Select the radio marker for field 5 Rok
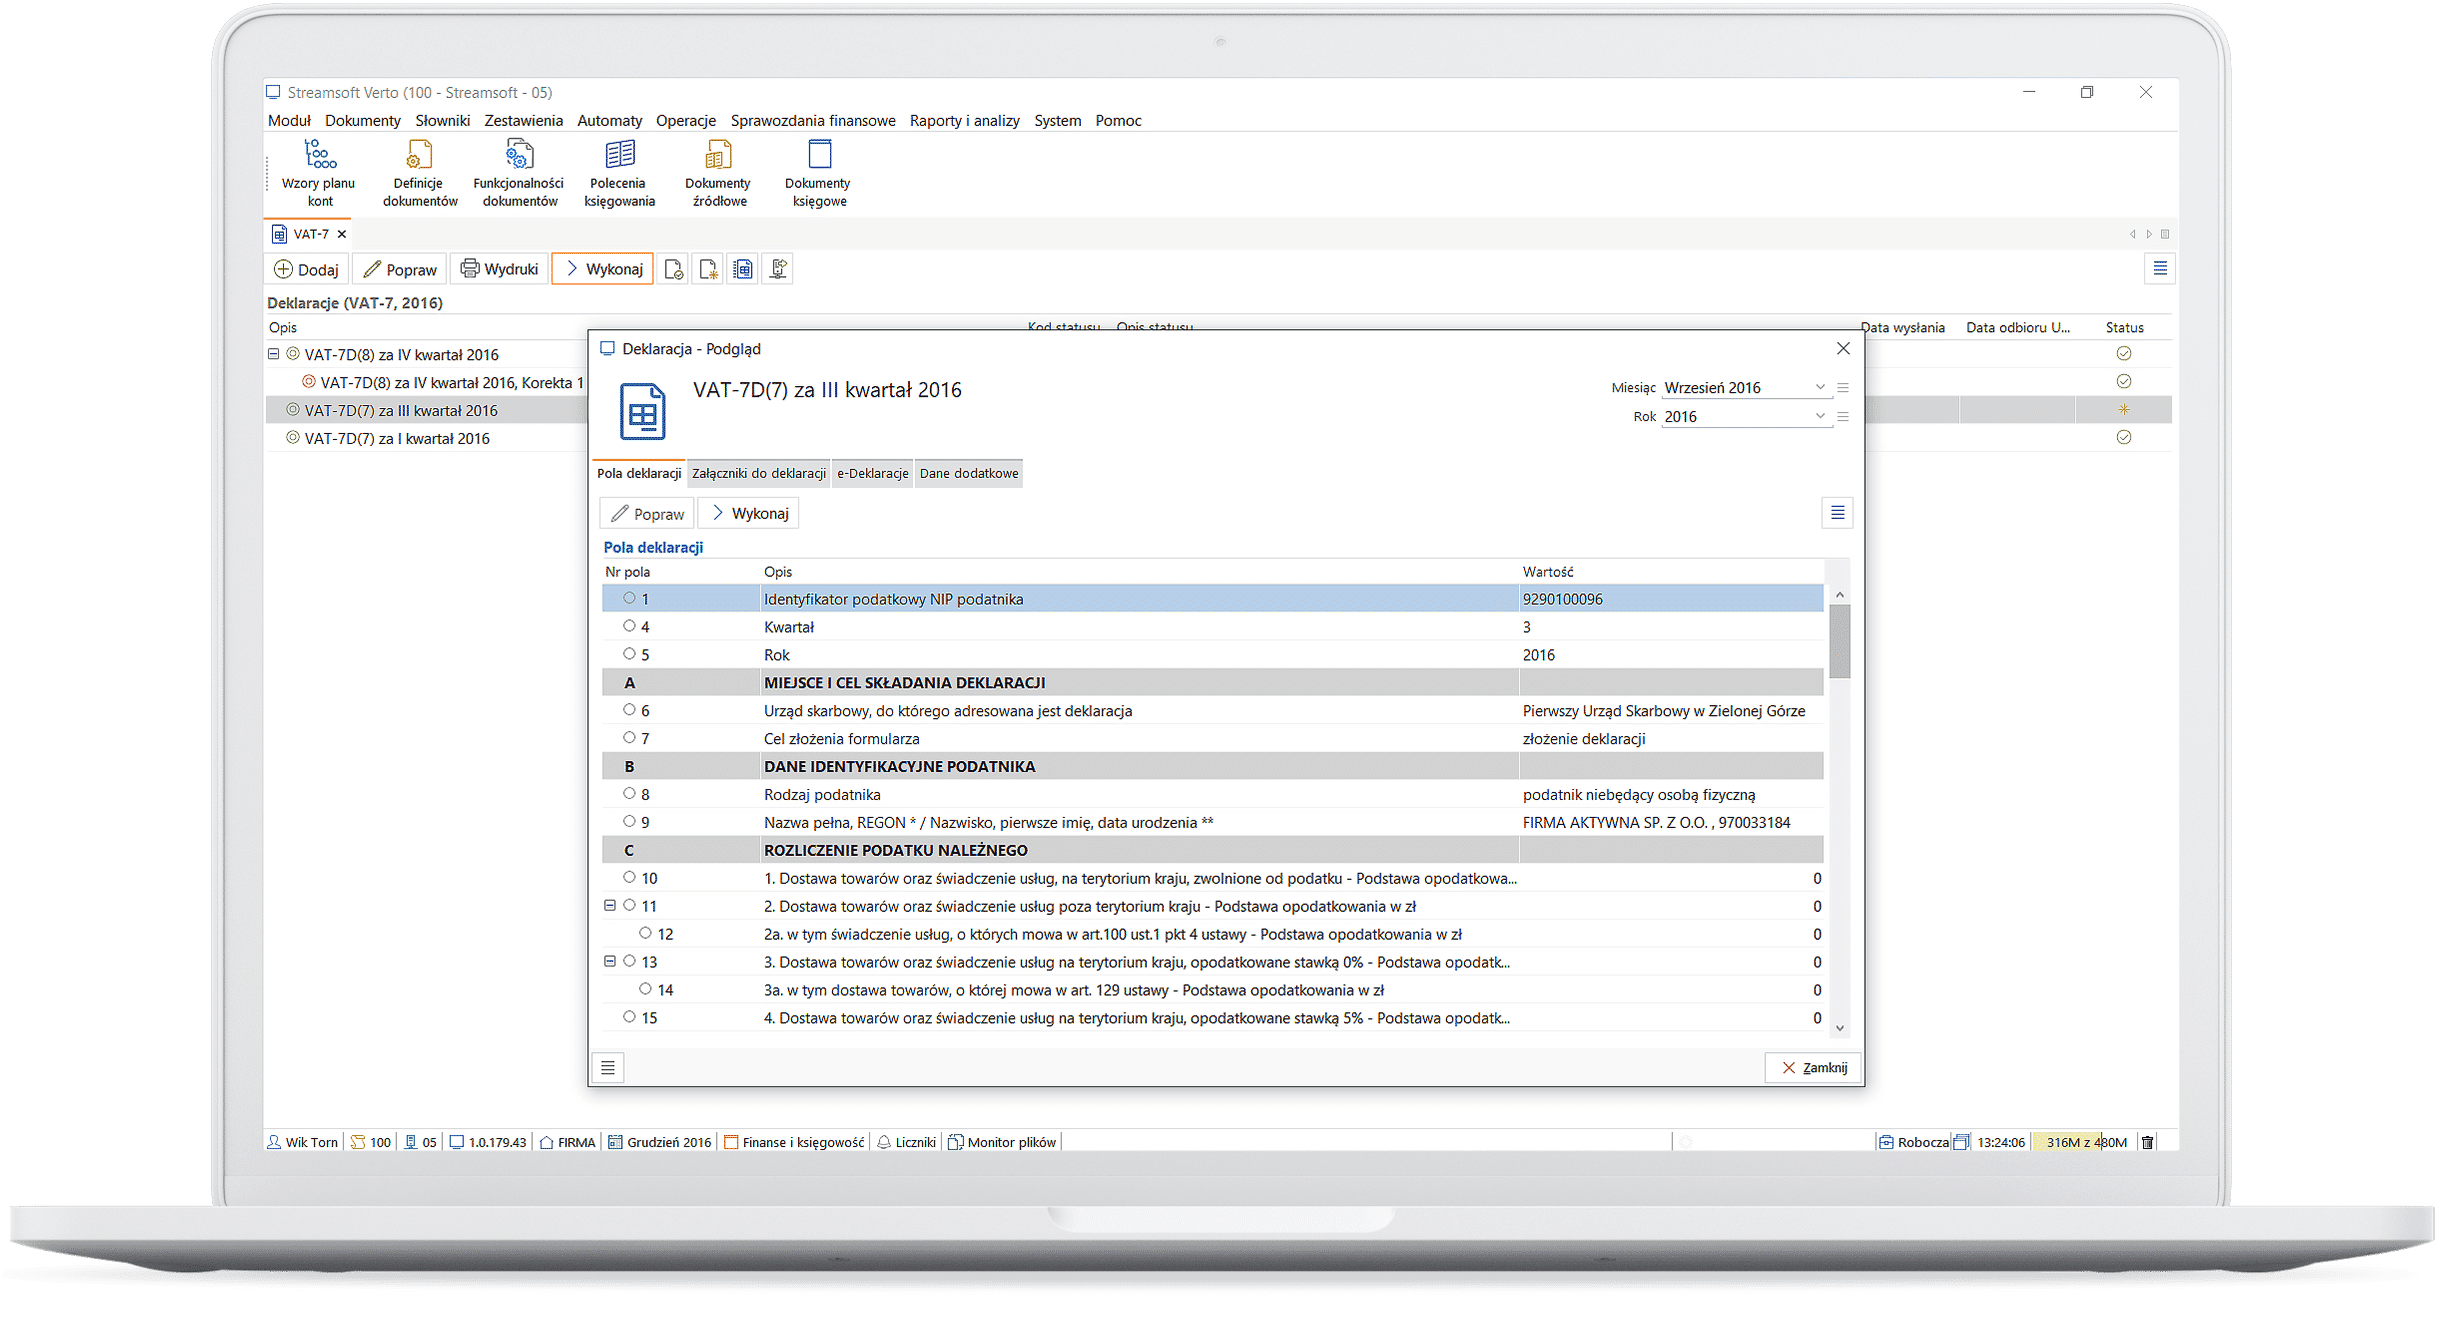2450x1333 pixels. click(x=629, y=654)
